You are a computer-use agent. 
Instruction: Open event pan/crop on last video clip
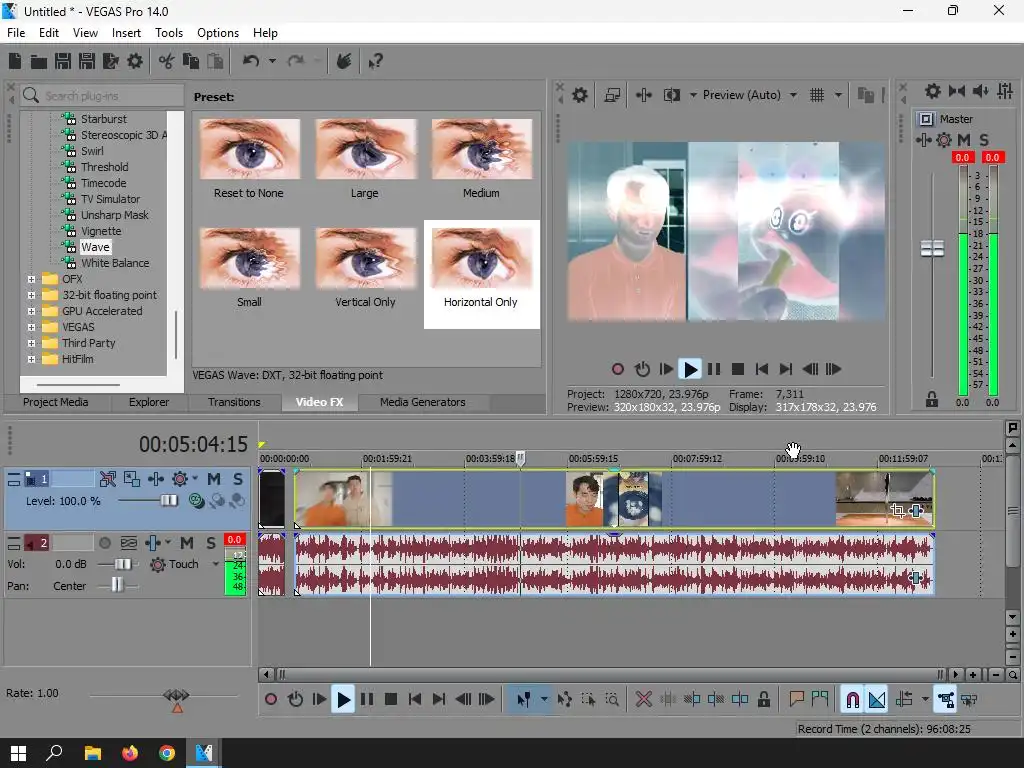[x=897, y=511]
